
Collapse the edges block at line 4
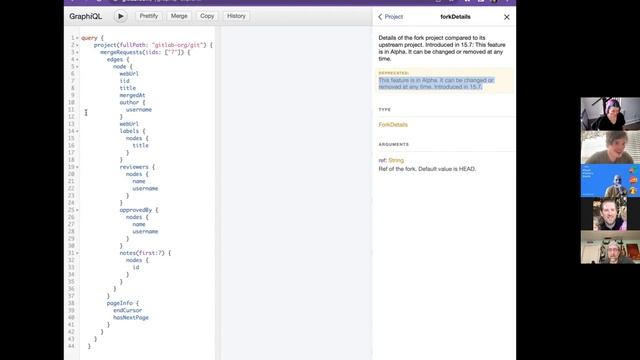tap(77, 60)
